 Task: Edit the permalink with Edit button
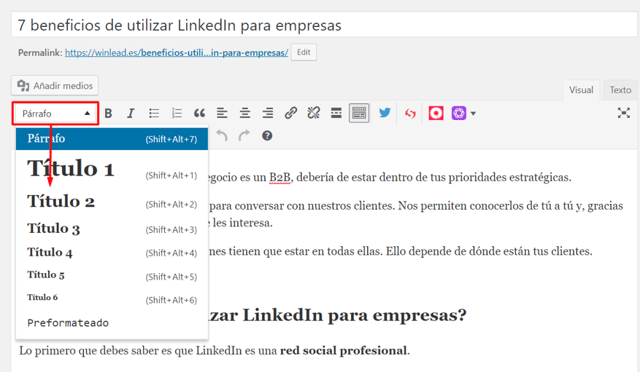point(304,52)
